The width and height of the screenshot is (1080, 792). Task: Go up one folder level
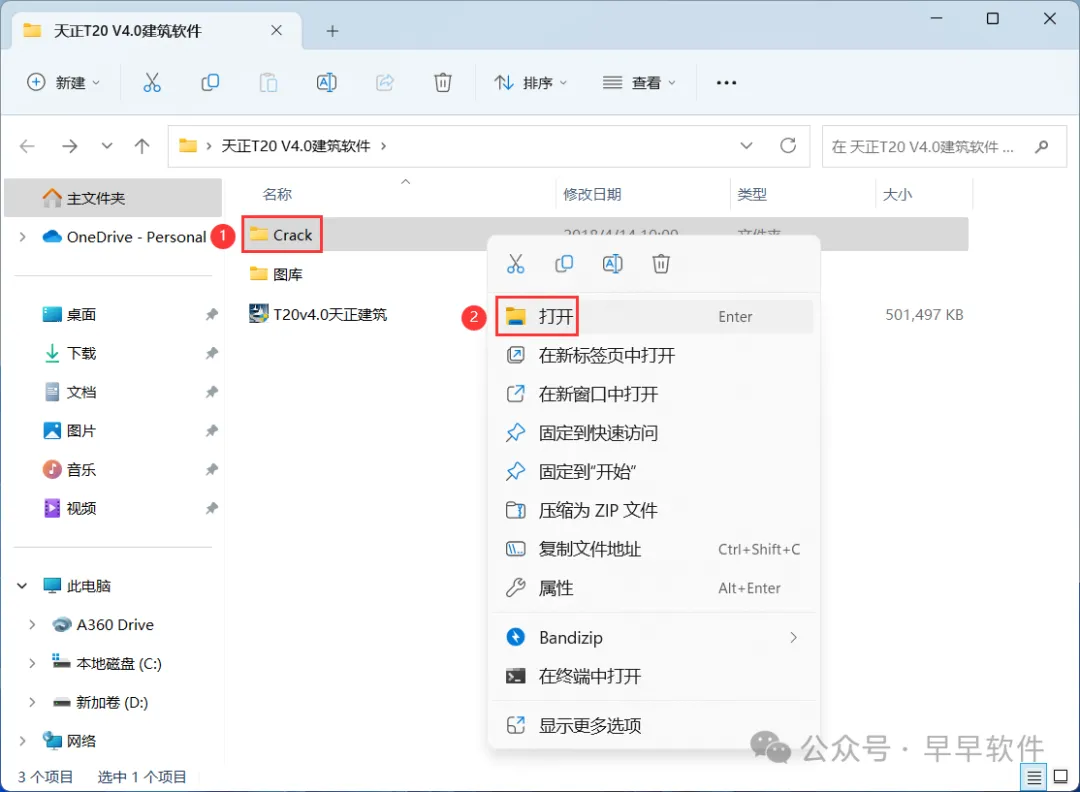[x=142, y=146]
